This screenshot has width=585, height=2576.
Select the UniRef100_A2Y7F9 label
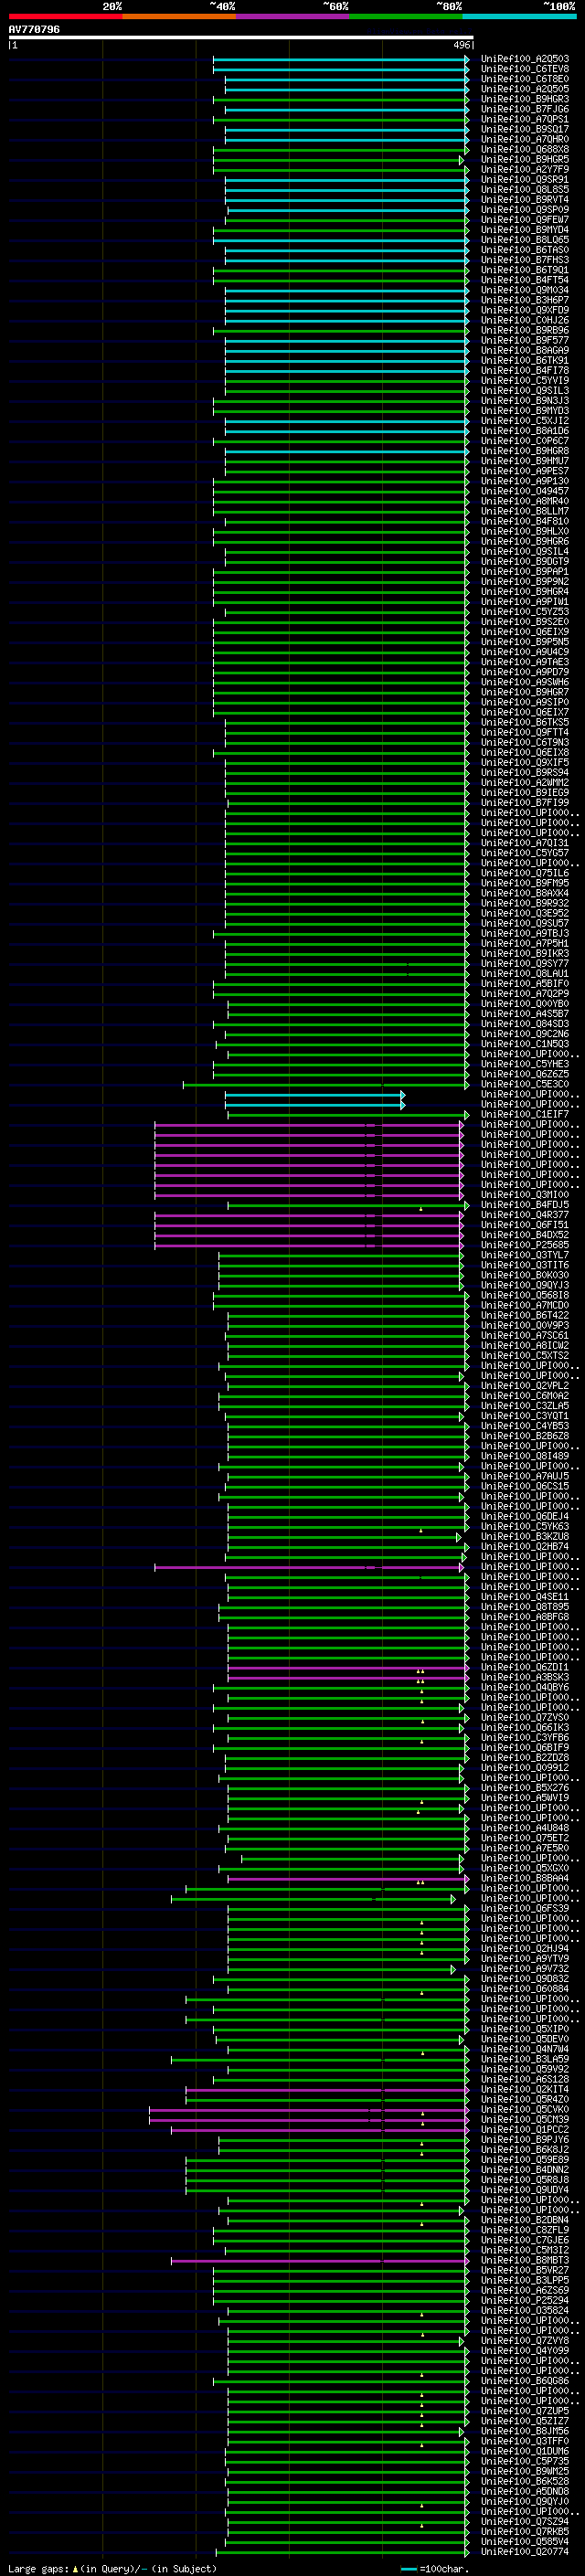[525, 169]
